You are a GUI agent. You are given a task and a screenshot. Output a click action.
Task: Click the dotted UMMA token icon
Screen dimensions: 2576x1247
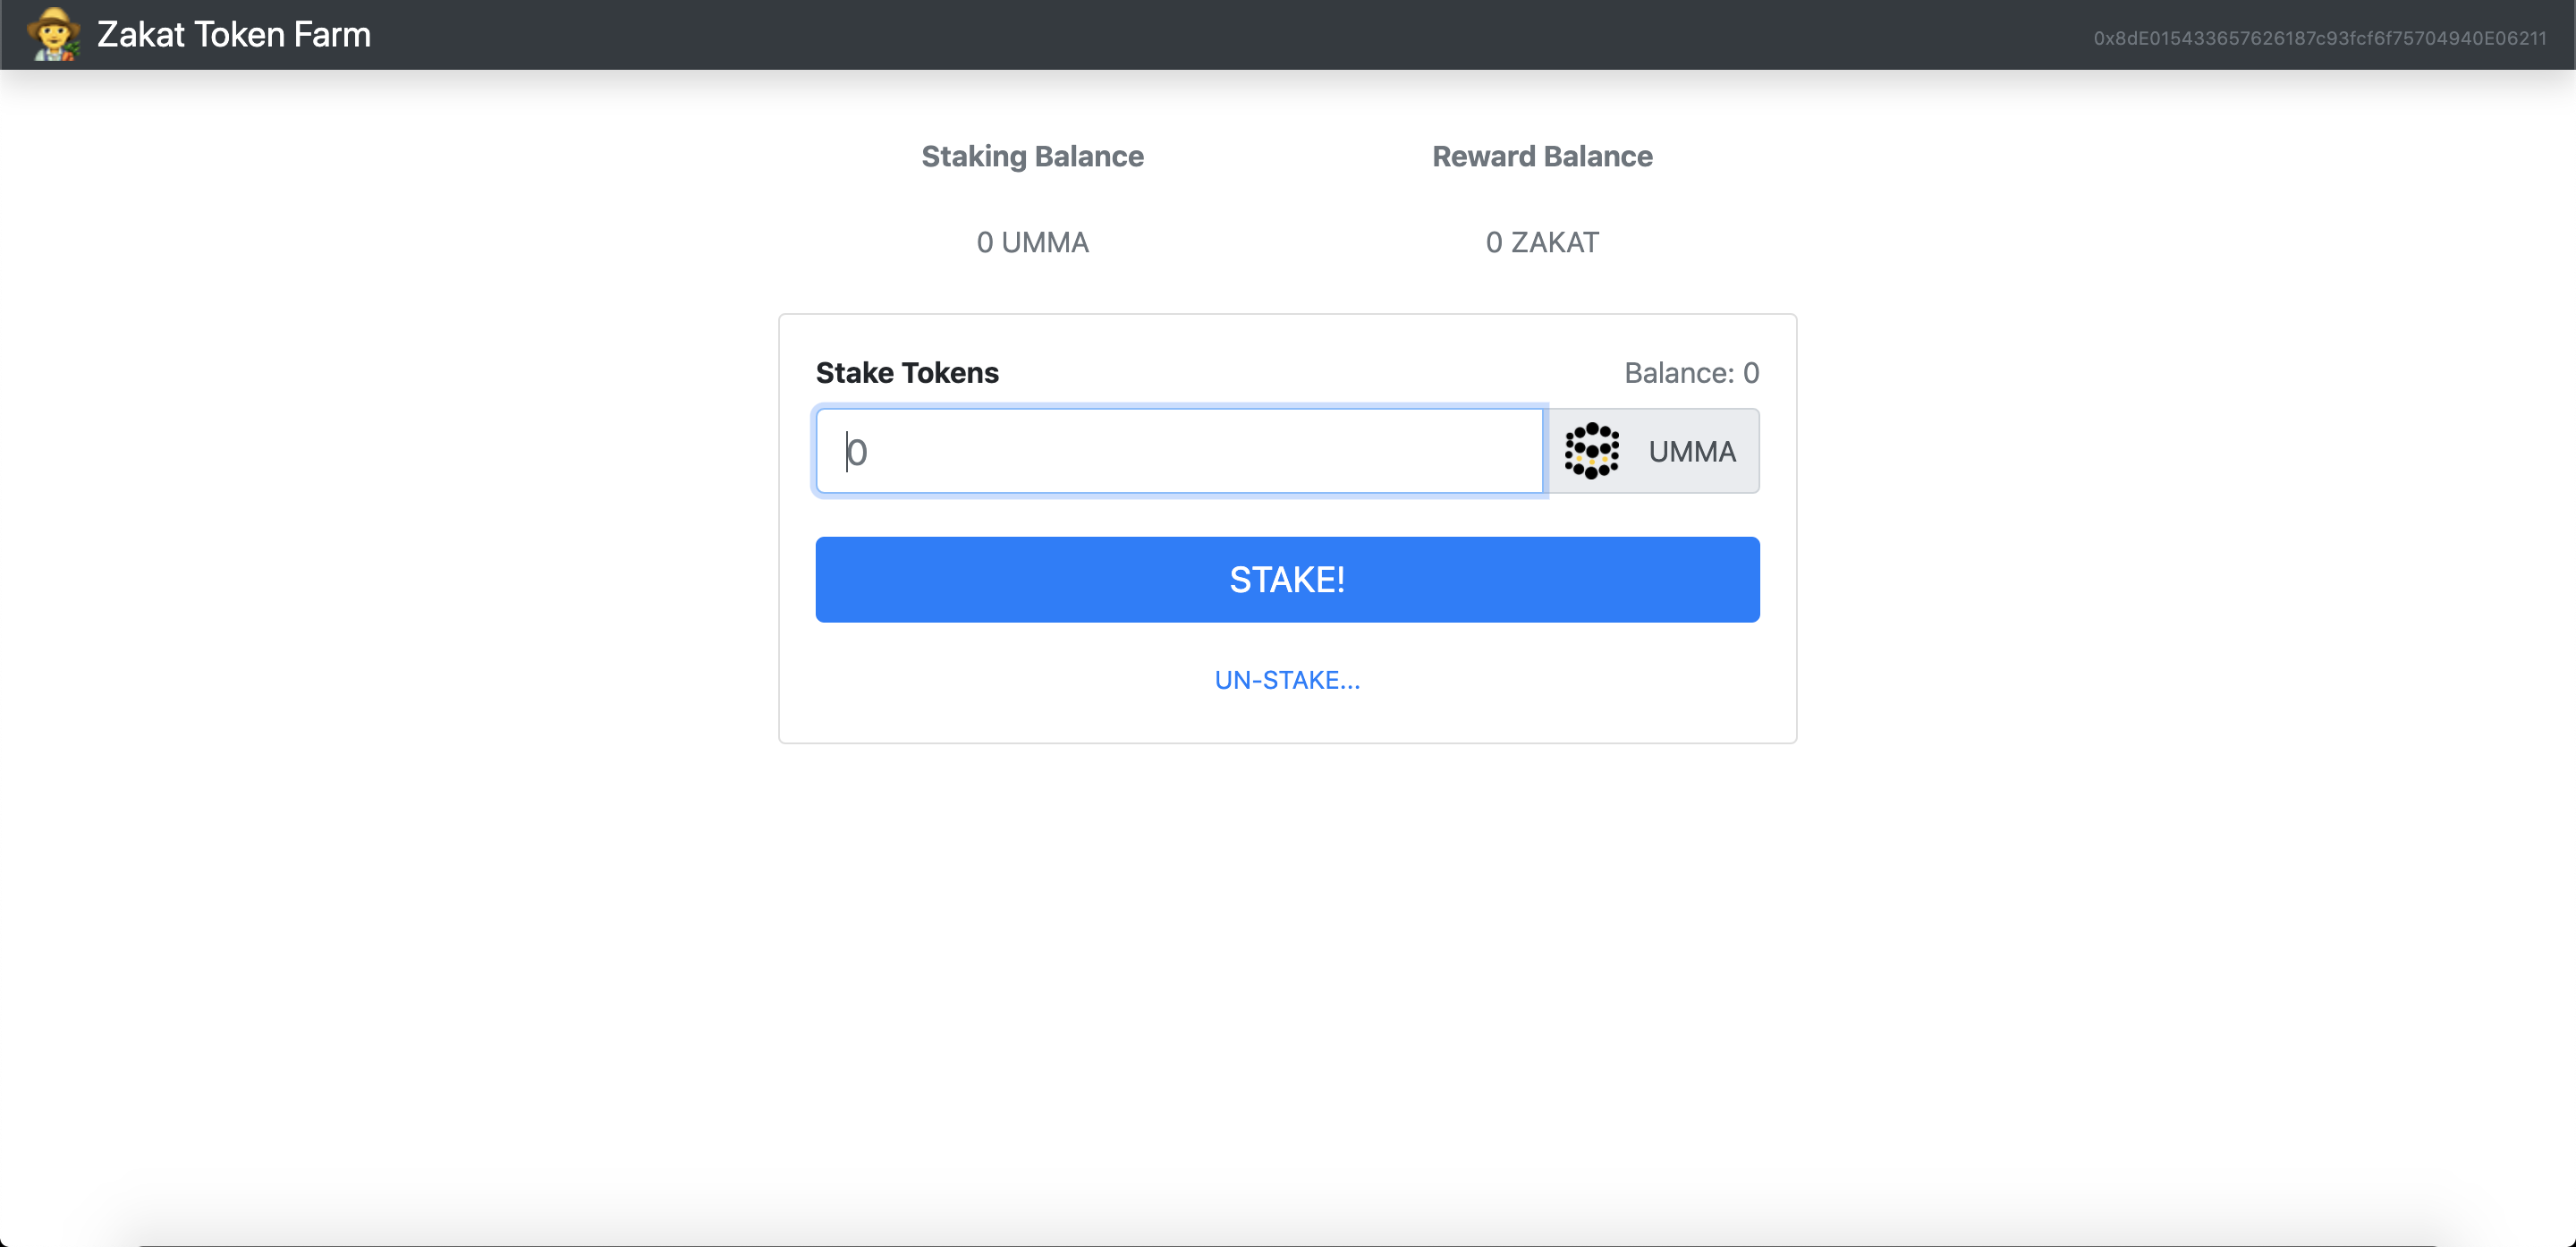point(1591,451)
